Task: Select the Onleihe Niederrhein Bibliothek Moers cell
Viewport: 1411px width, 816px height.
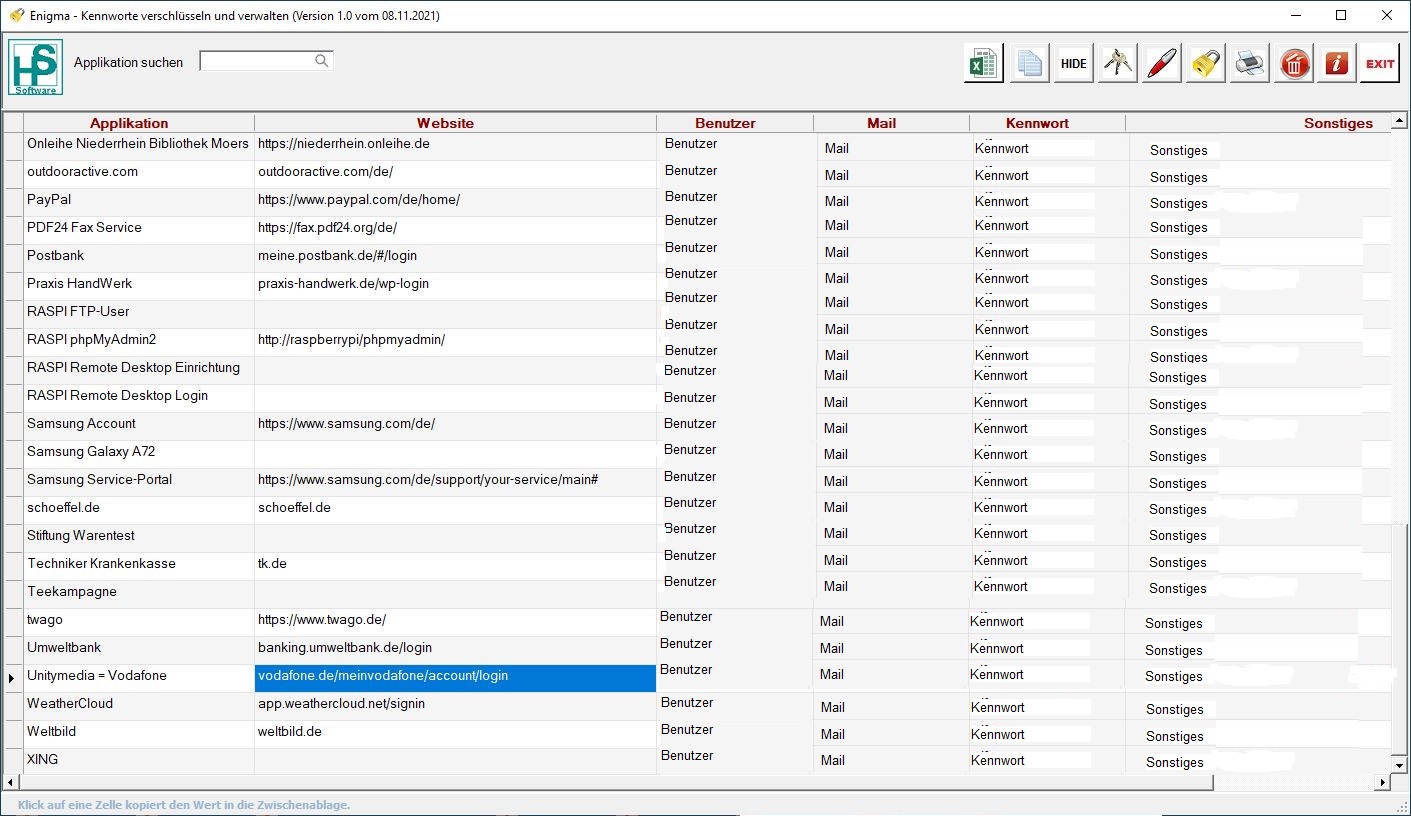Action: 139,146
